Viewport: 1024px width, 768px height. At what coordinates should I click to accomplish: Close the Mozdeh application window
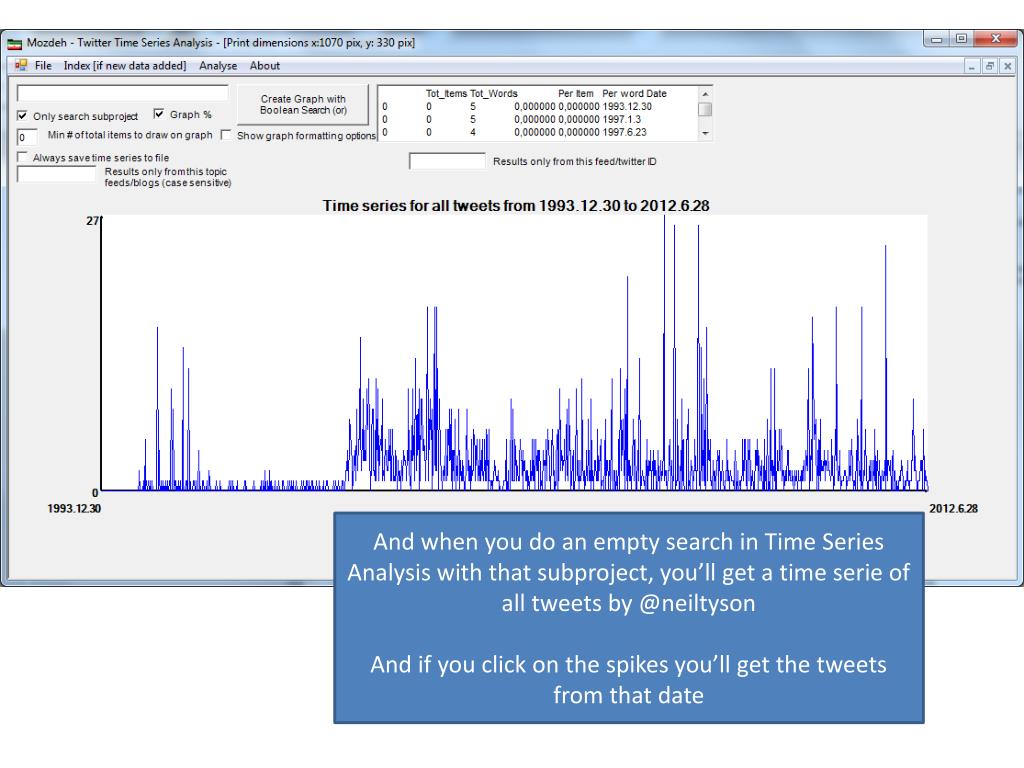point(995,39)
